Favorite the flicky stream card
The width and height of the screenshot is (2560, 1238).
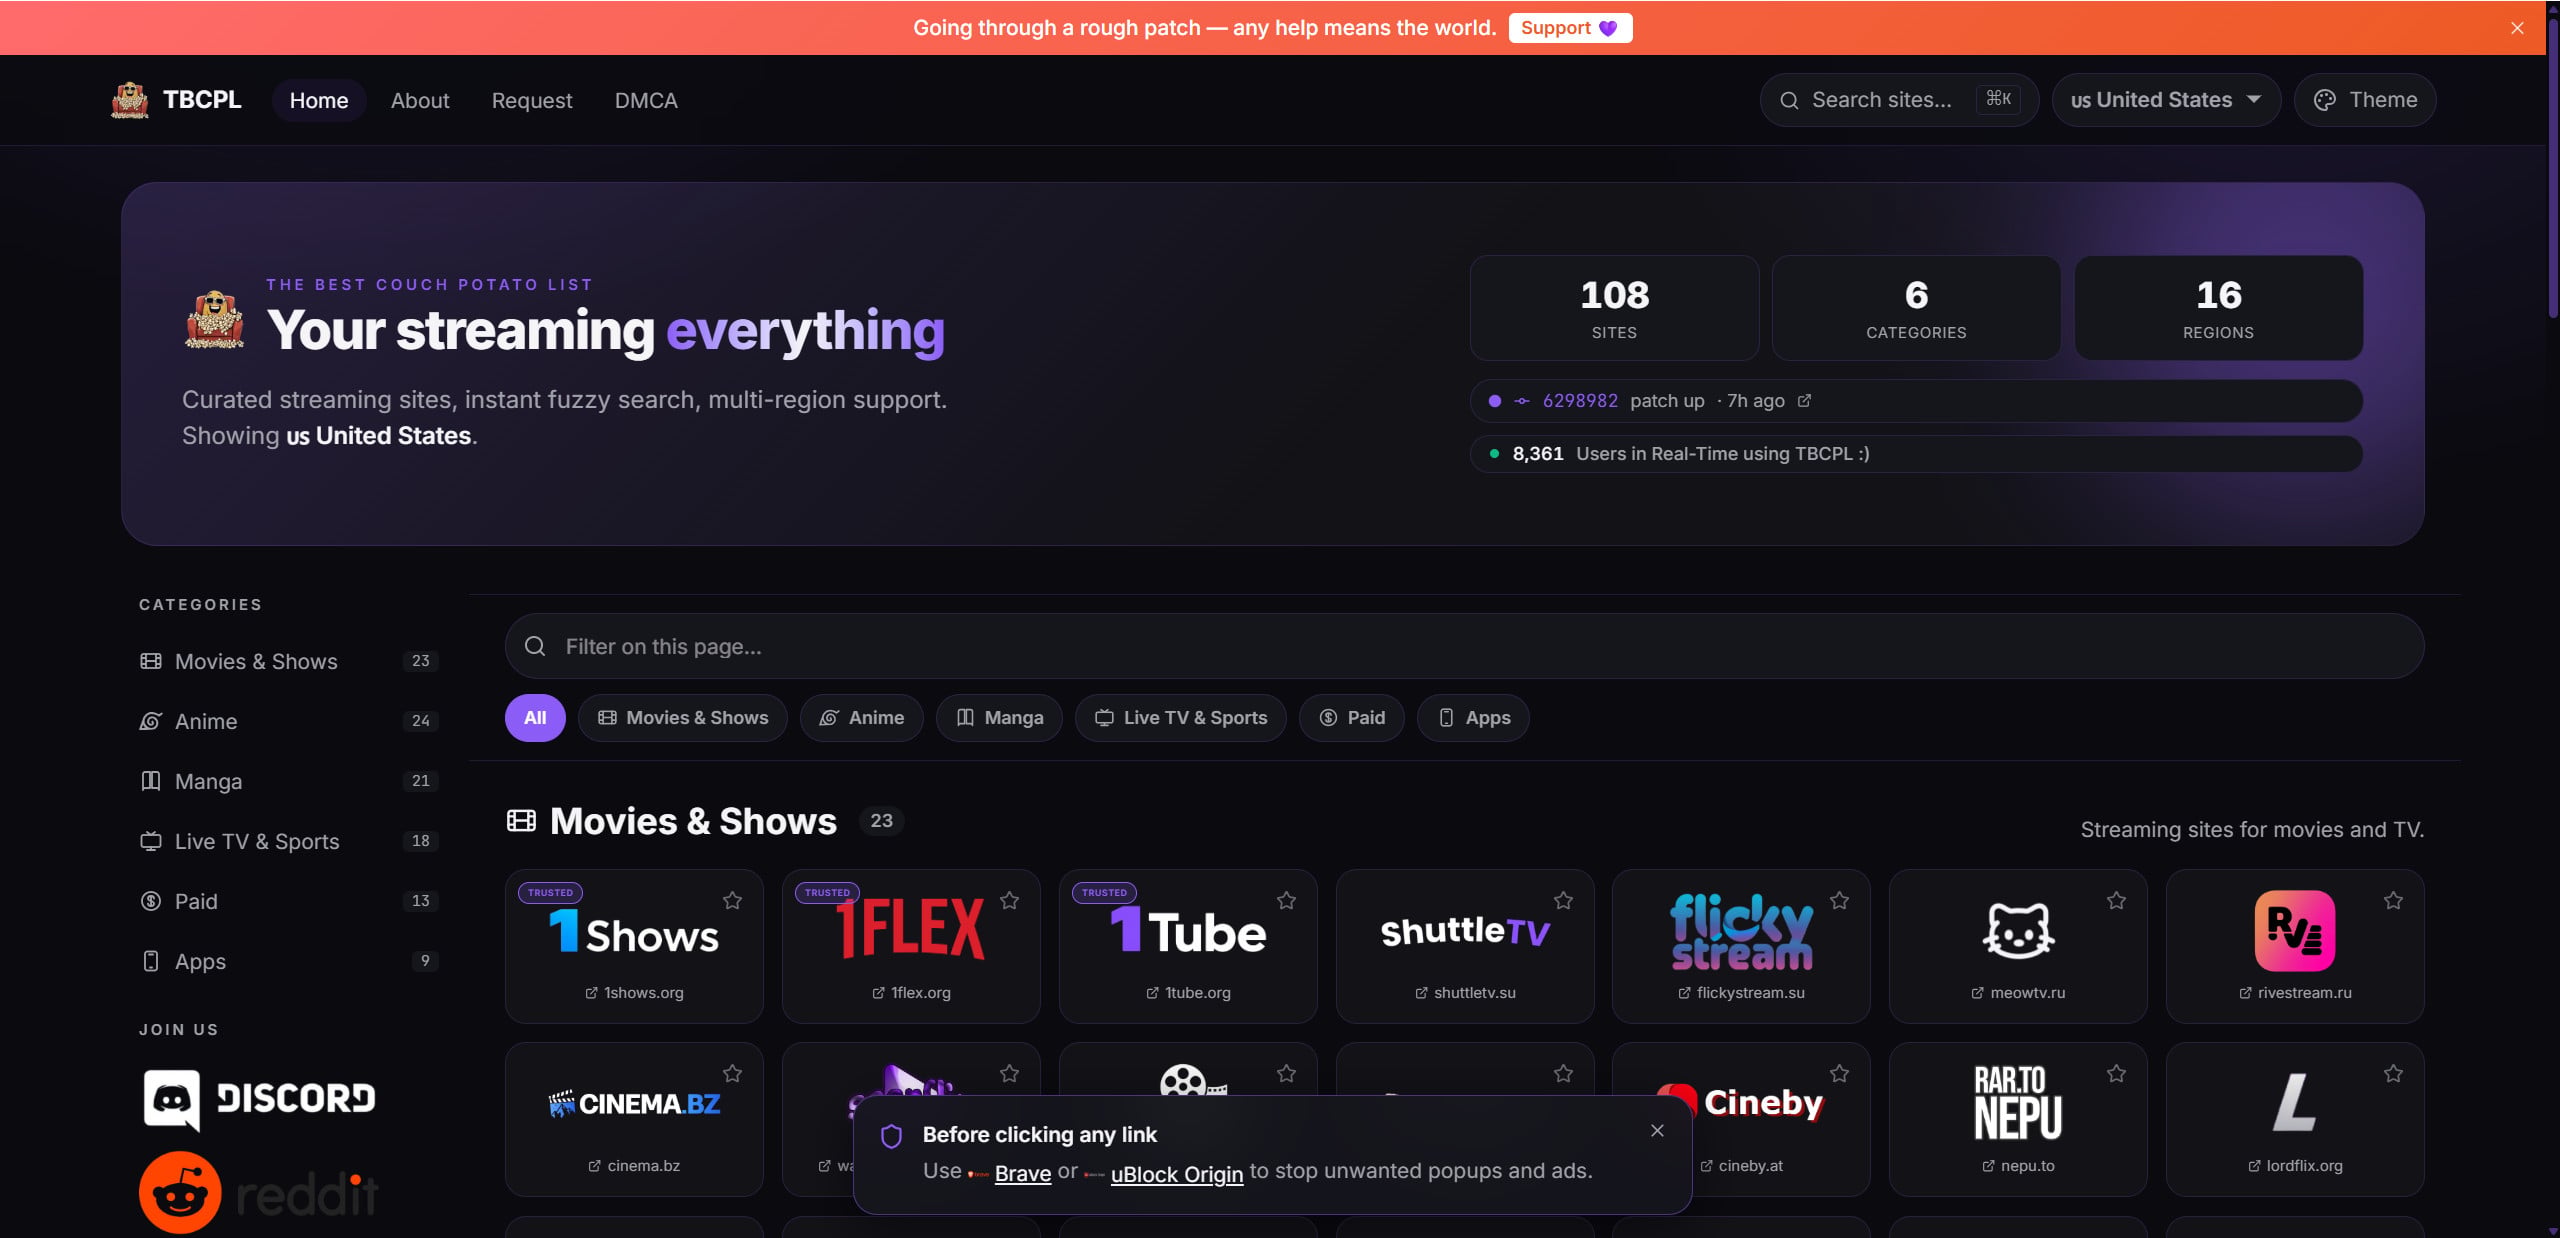1839,900
